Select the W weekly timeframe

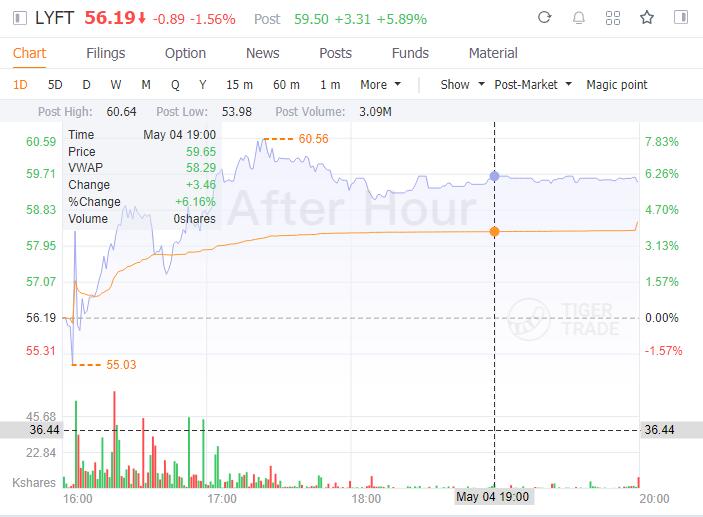pos(116,85)
